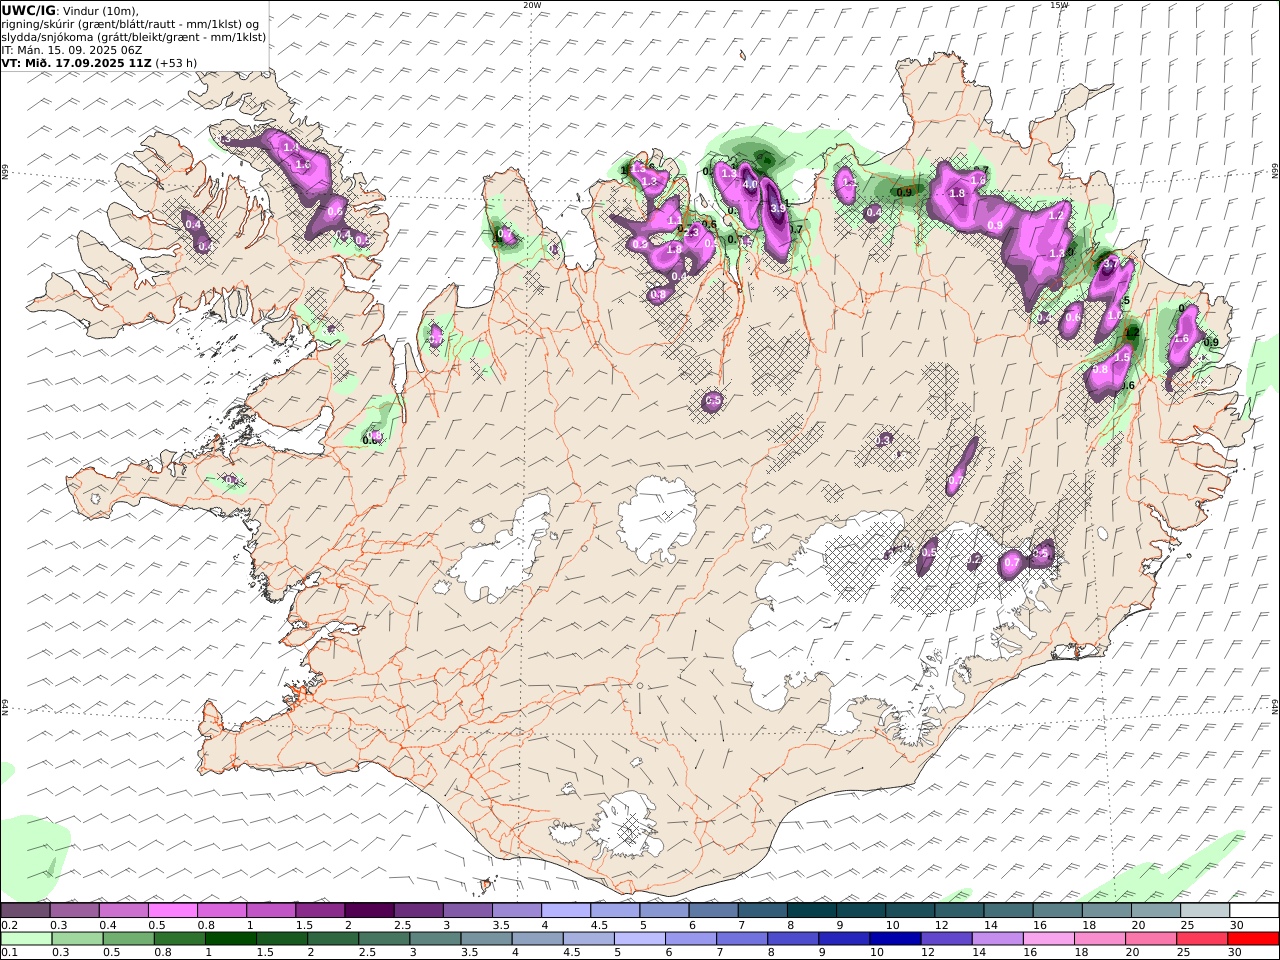The height and width of the screenshot is (960, 1280).
Task: Click the rigning/skúrir legend description line
Action: point(130,24)
